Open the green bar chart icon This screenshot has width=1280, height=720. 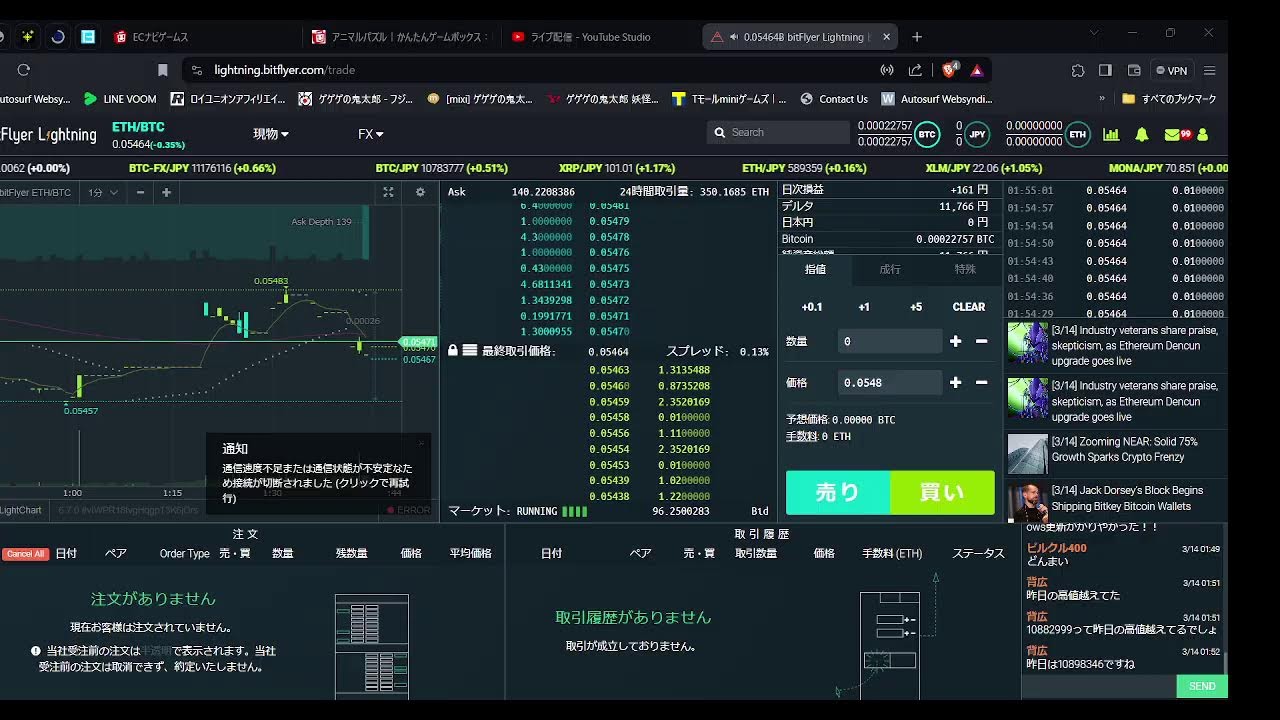coord(1111,134)
